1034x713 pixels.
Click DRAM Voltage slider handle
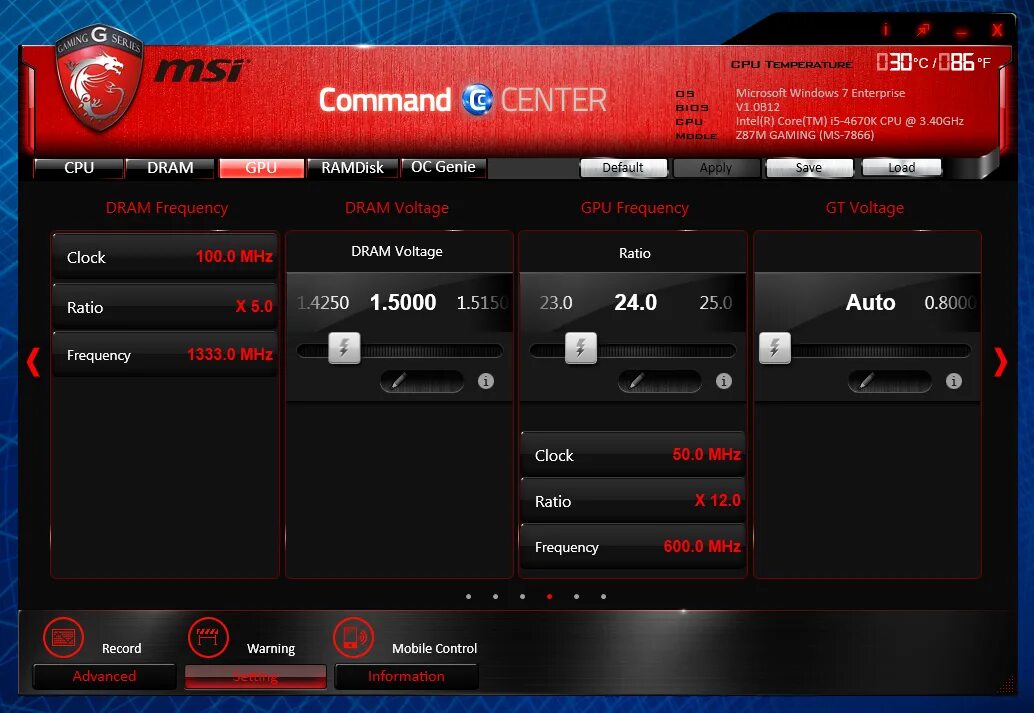click(x=344, y=348)
